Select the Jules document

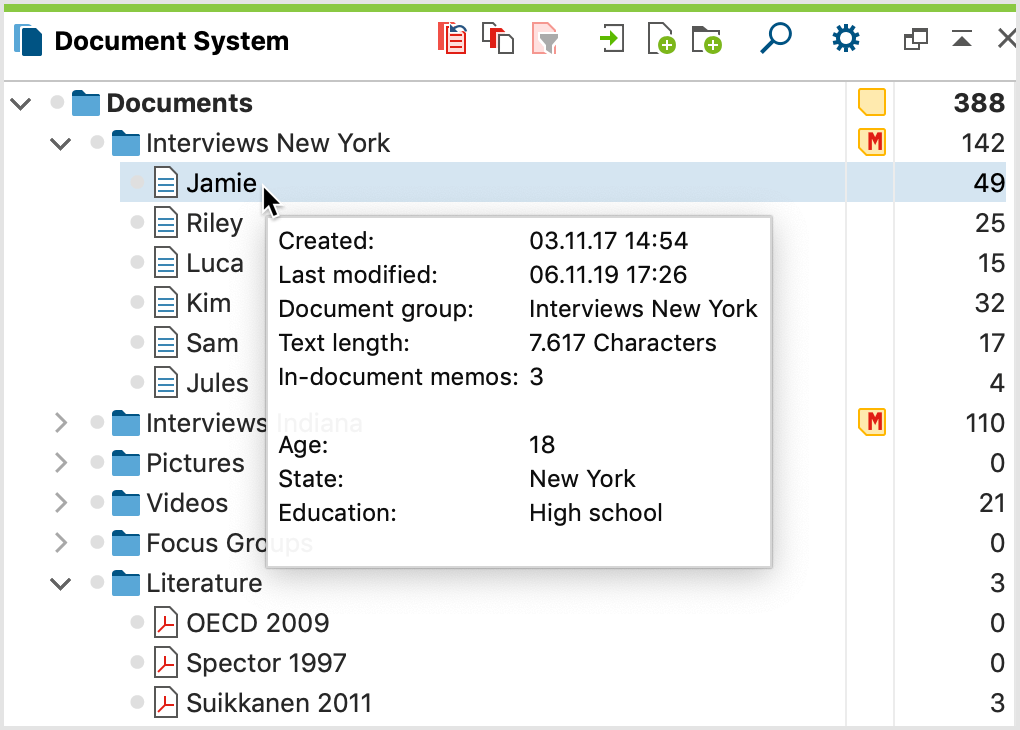pos(217,383)
